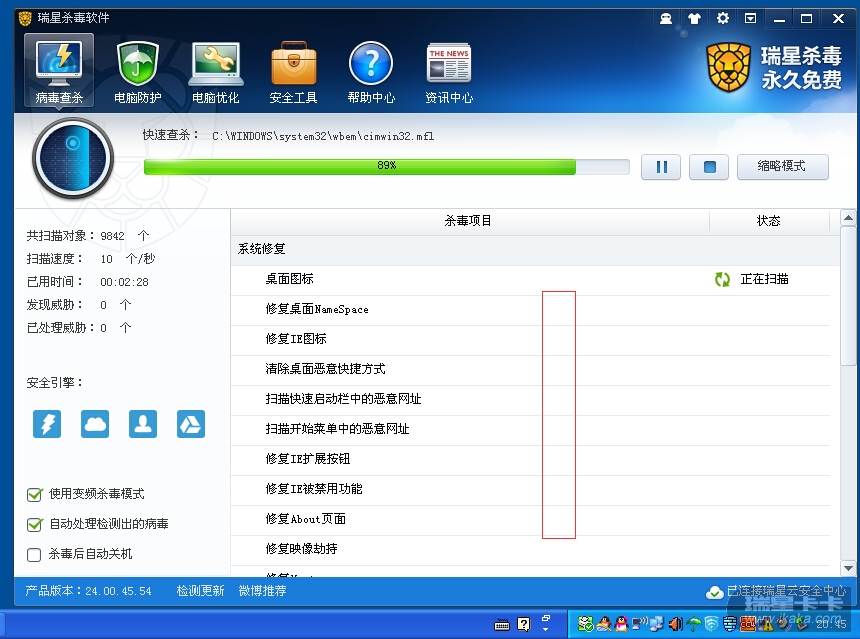The image size is (860, 639).
Task: Open the 病毒查杀 virus scan tab
Action: pos(59,70)
